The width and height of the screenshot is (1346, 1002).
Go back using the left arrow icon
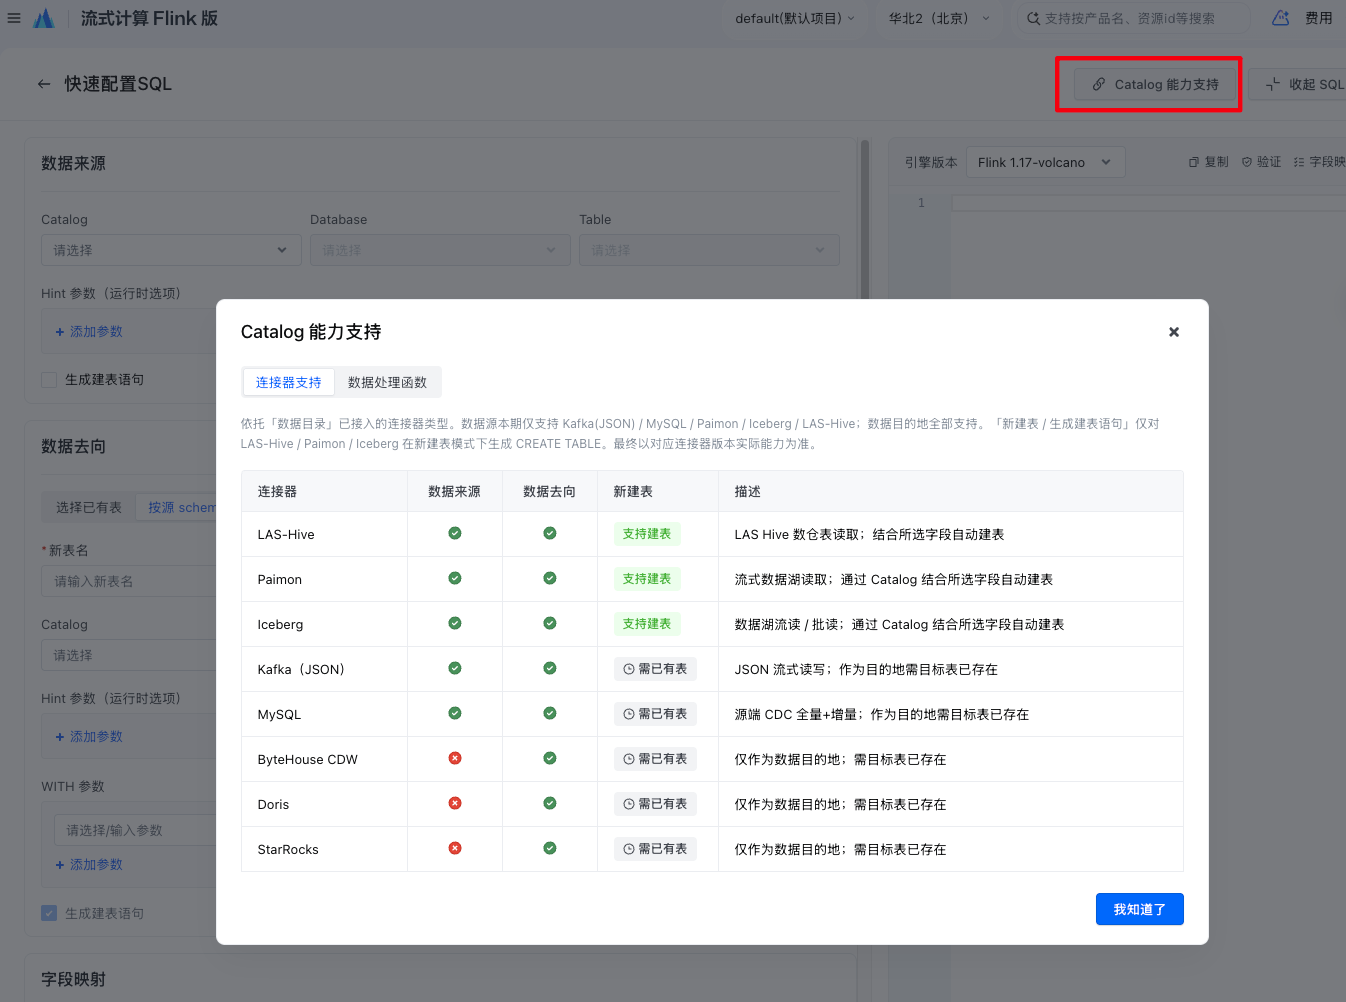coord(44,84)
